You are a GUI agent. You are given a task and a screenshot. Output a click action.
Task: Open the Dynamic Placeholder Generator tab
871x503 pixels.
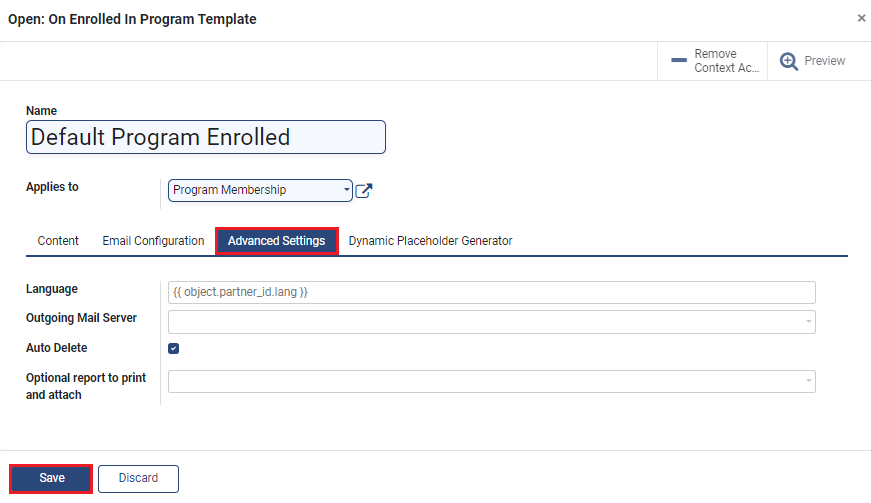point(430,241)
